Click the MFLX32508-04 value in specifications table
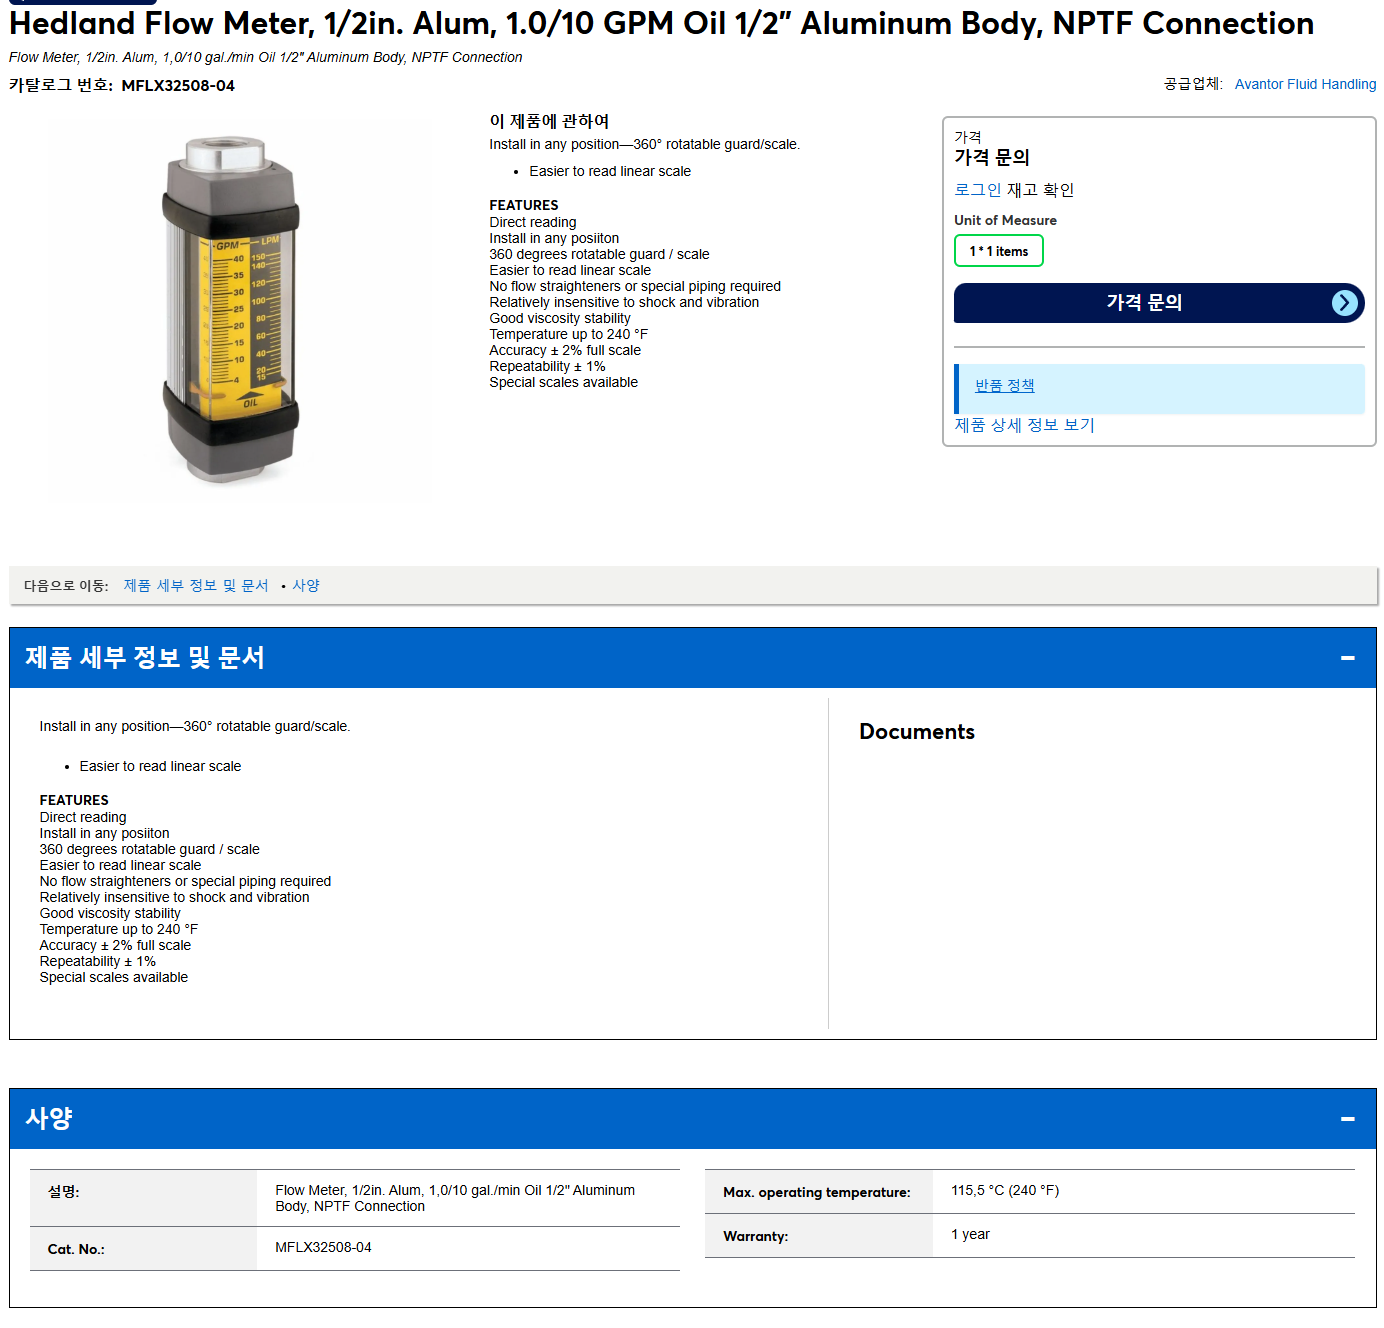 tap(323, 1248)
